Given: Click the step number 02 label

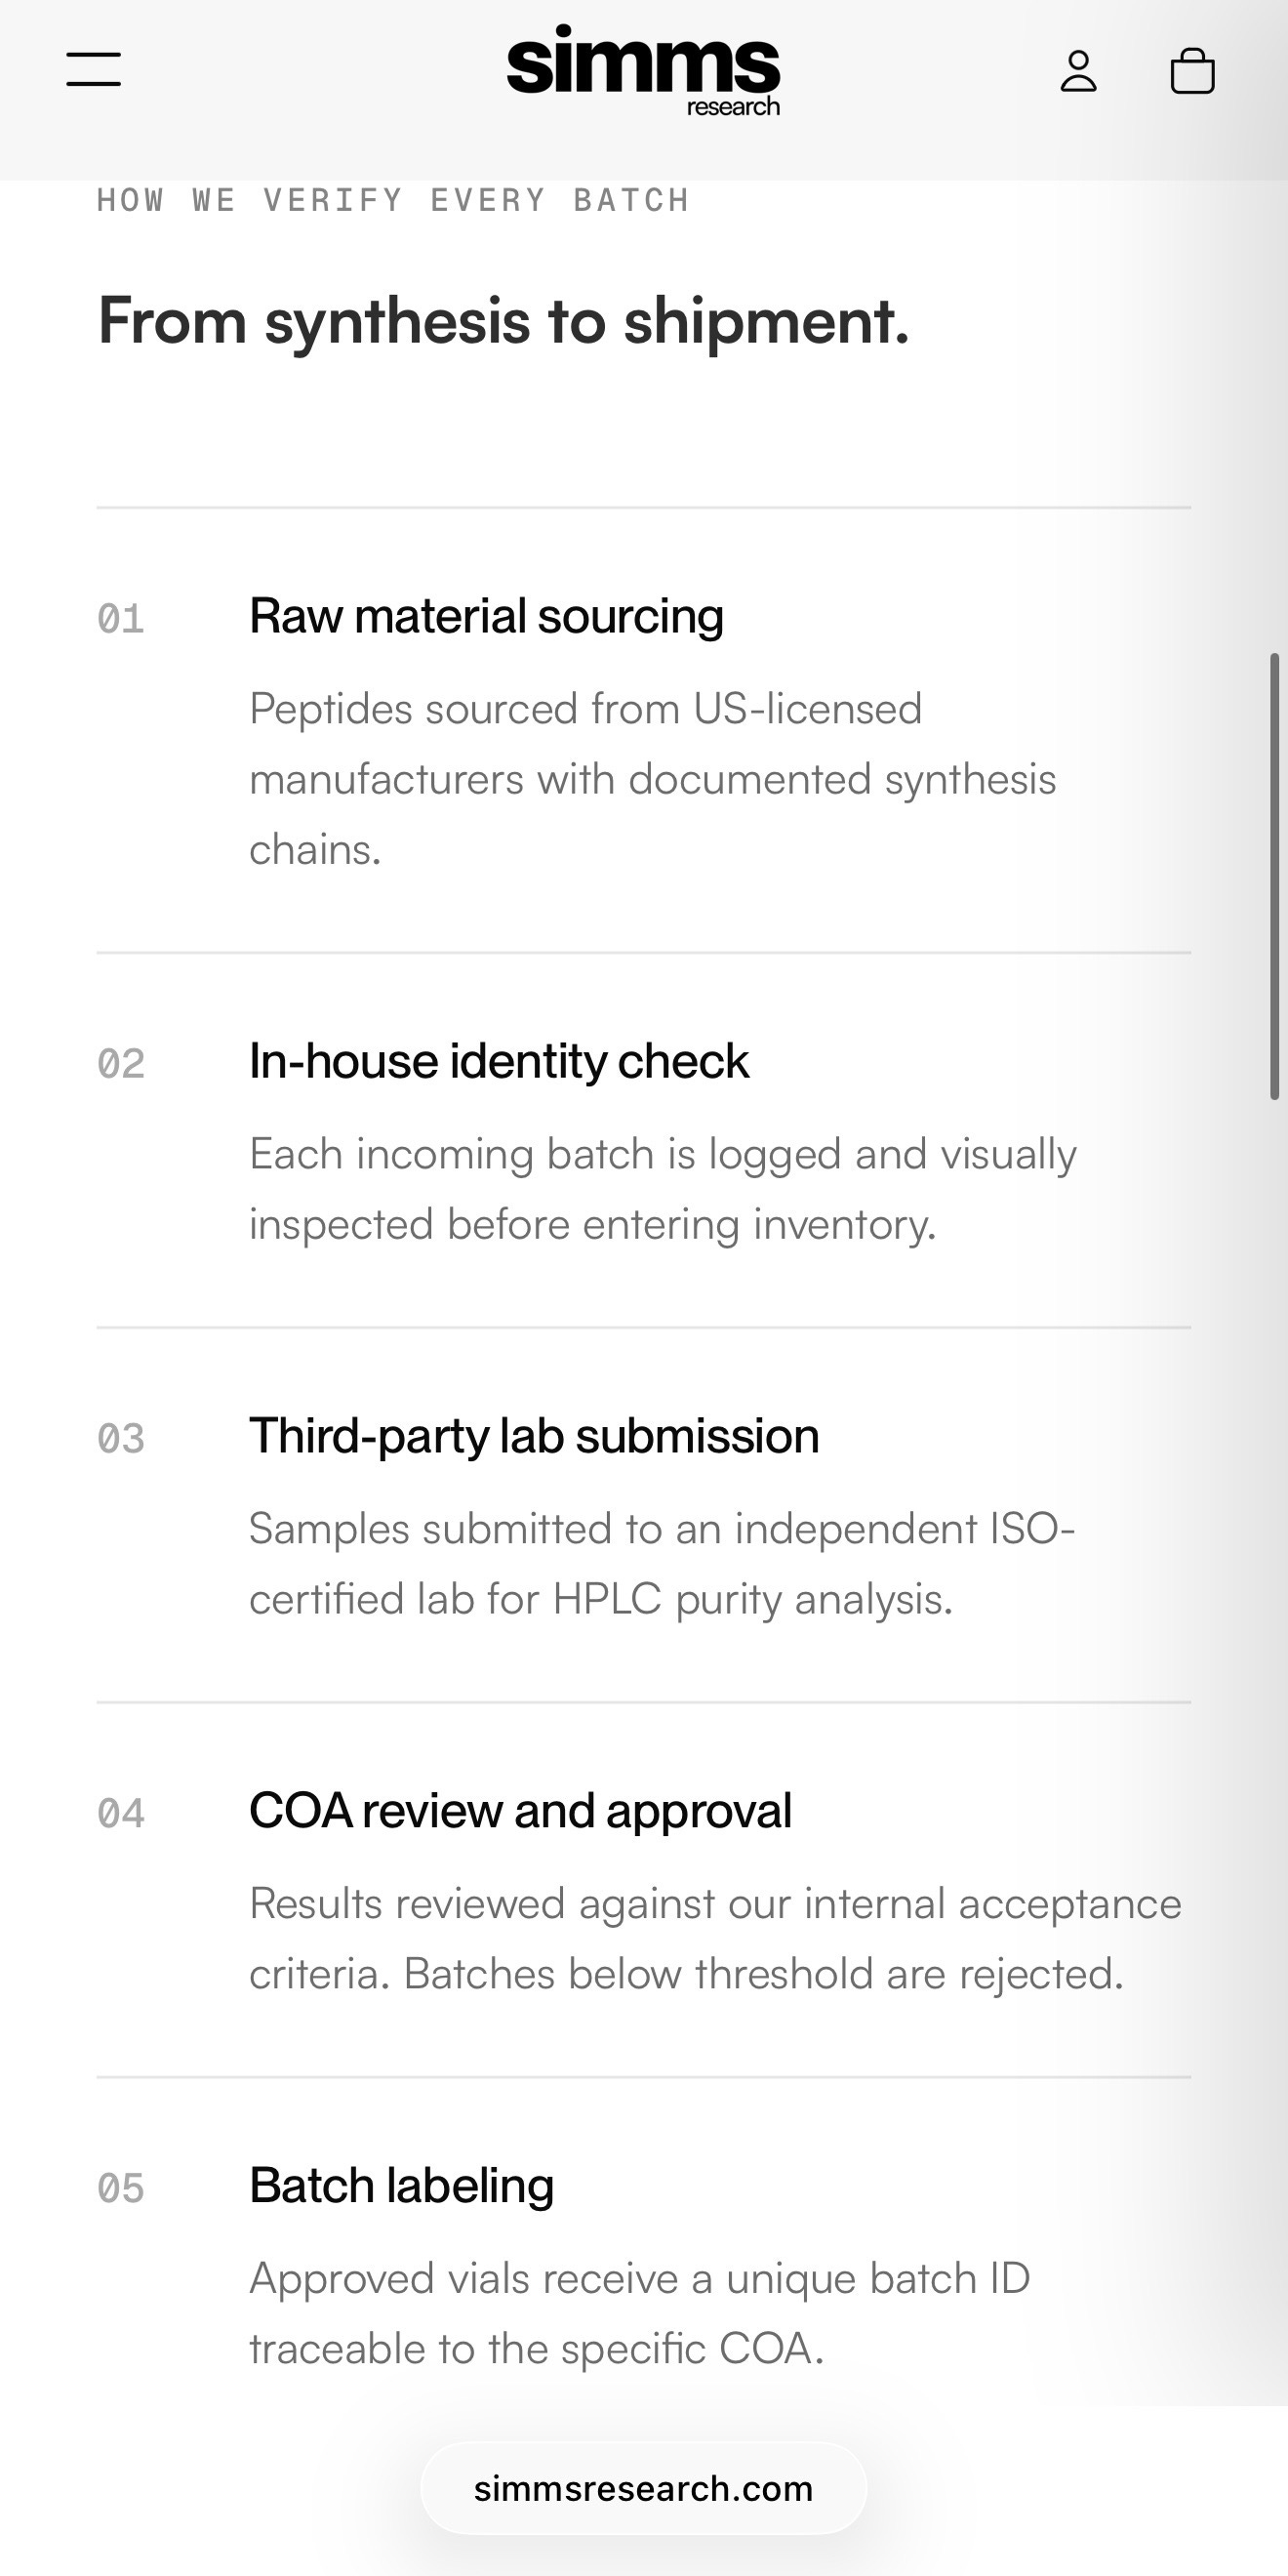Looking at the screenshot, I should tap(121, 1064).
